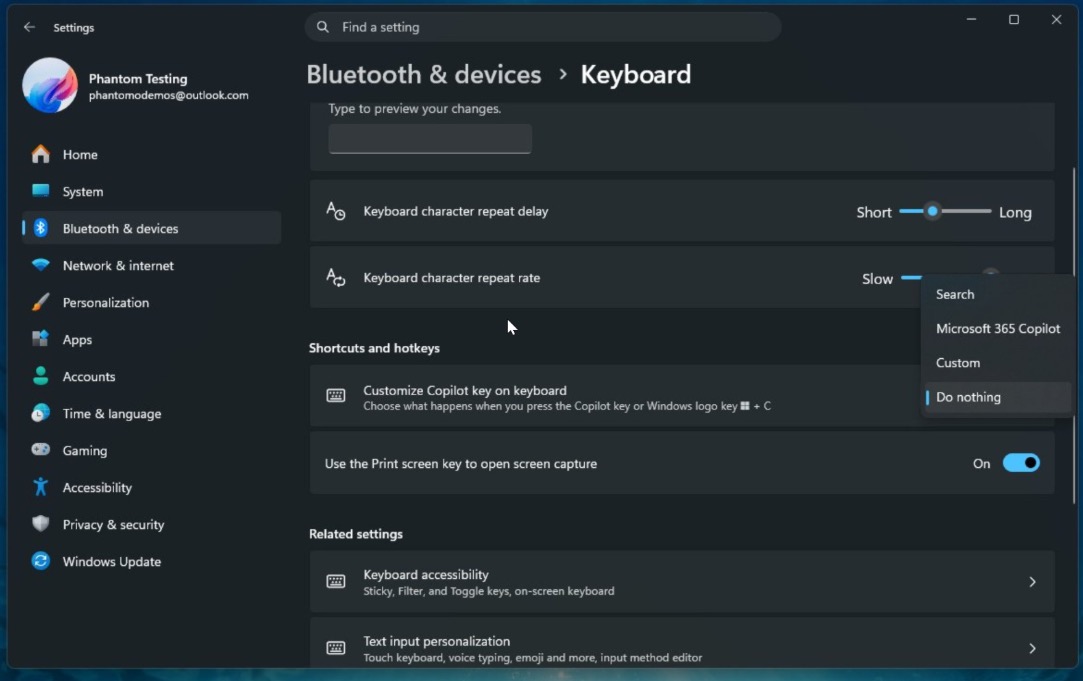Click the Windows Update arrows icon
The width and height of the screenshot is (1083, 681).
pos(41,561)
